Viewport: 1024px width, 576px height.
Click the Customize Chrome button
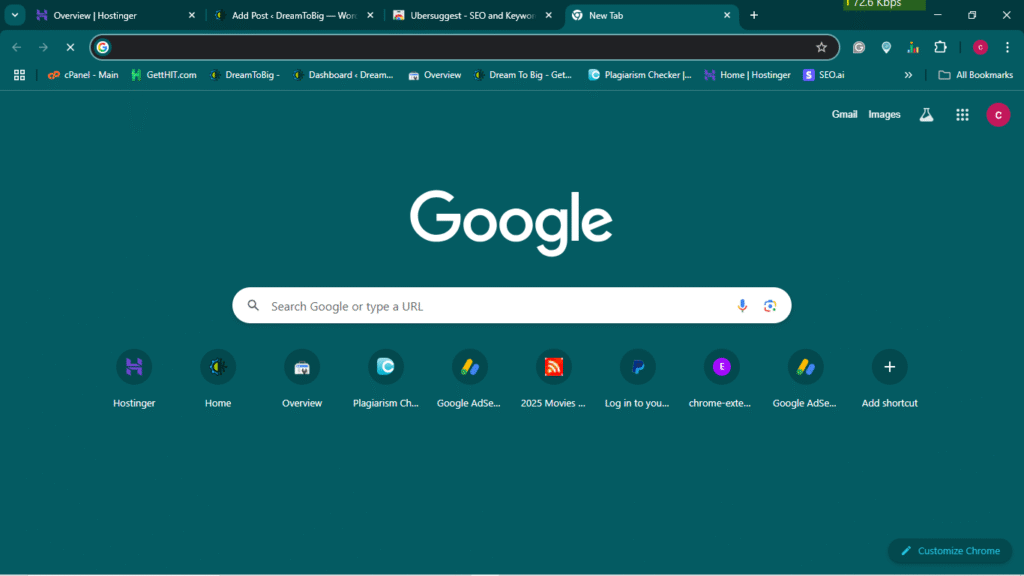pos(949,551)
